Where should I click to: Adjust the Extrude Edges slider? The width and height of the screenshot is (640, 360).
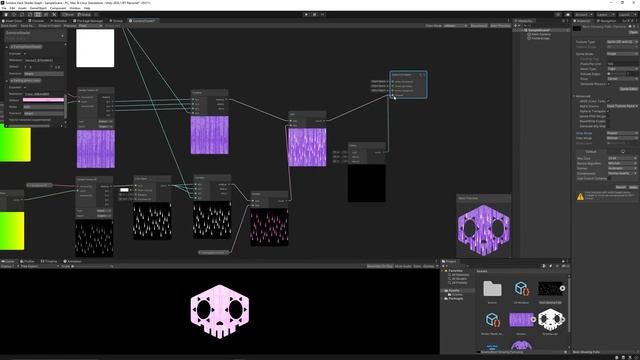[x=618, y=74]
